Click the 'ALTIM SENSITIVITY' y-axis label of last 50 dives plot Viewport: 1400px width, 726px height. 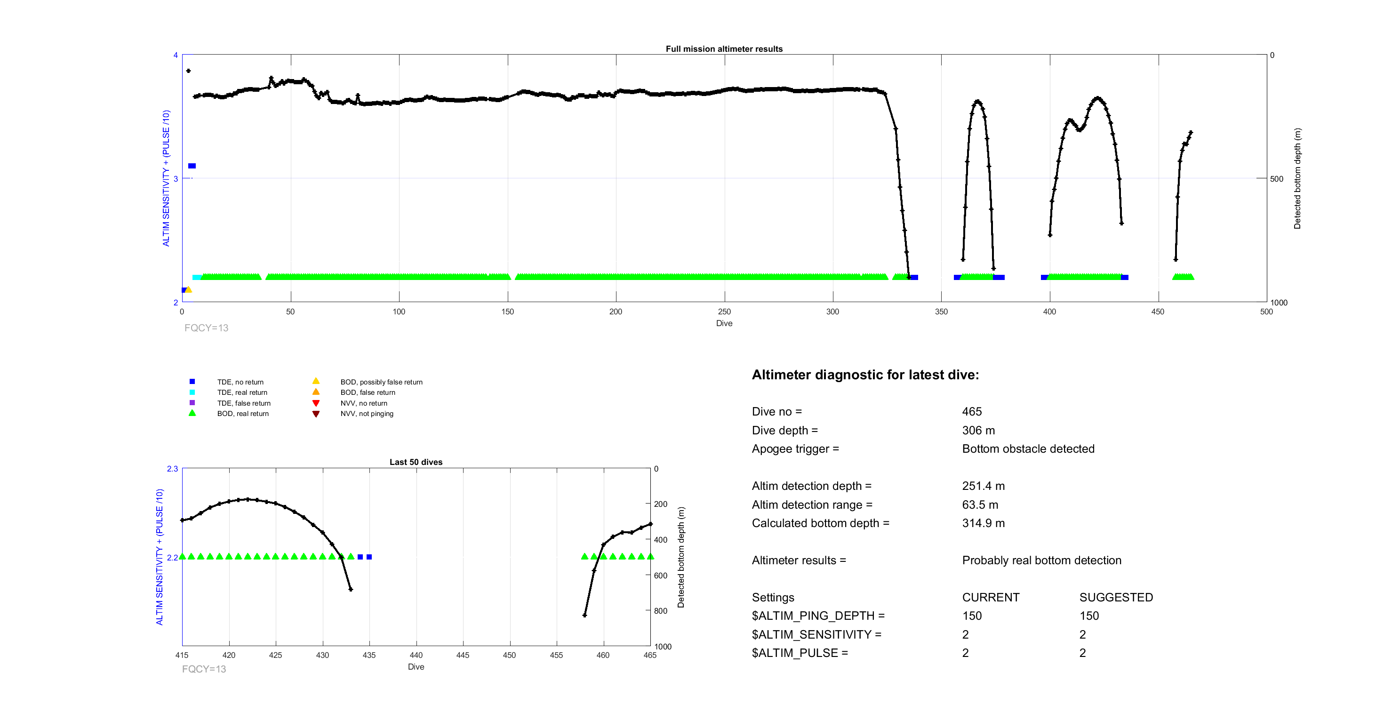point(160,558)
